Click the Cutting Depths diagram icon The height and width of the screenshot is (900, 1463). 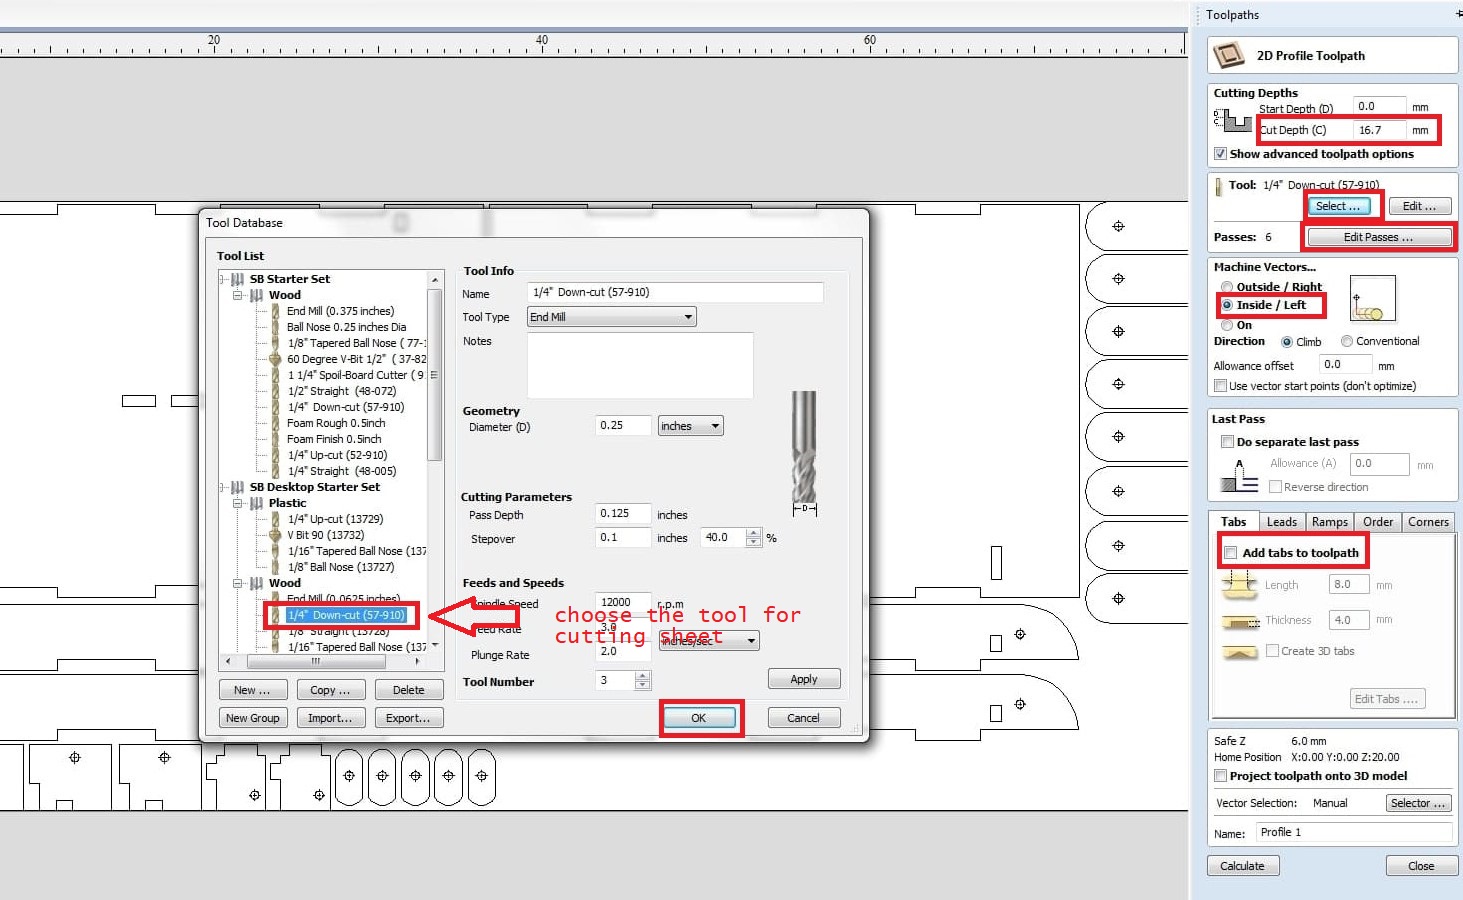point(1232,120)
